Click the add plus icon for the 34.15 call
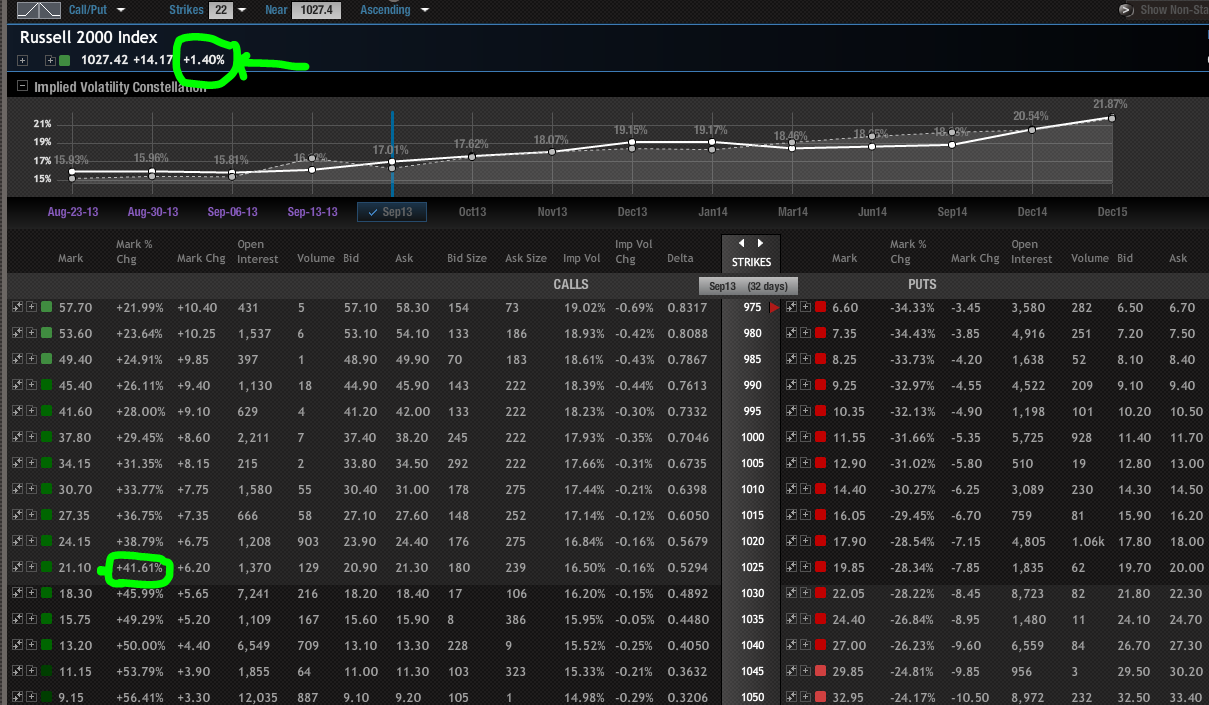1209x705 pixels. (x=31, y=463)
